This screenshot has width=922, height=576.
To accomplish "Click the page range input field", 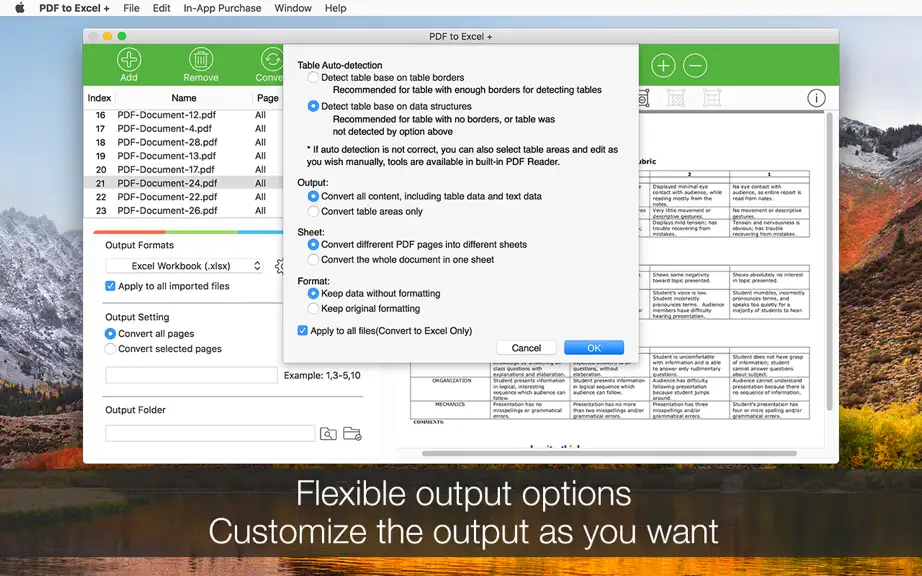I will coord(191,376).
